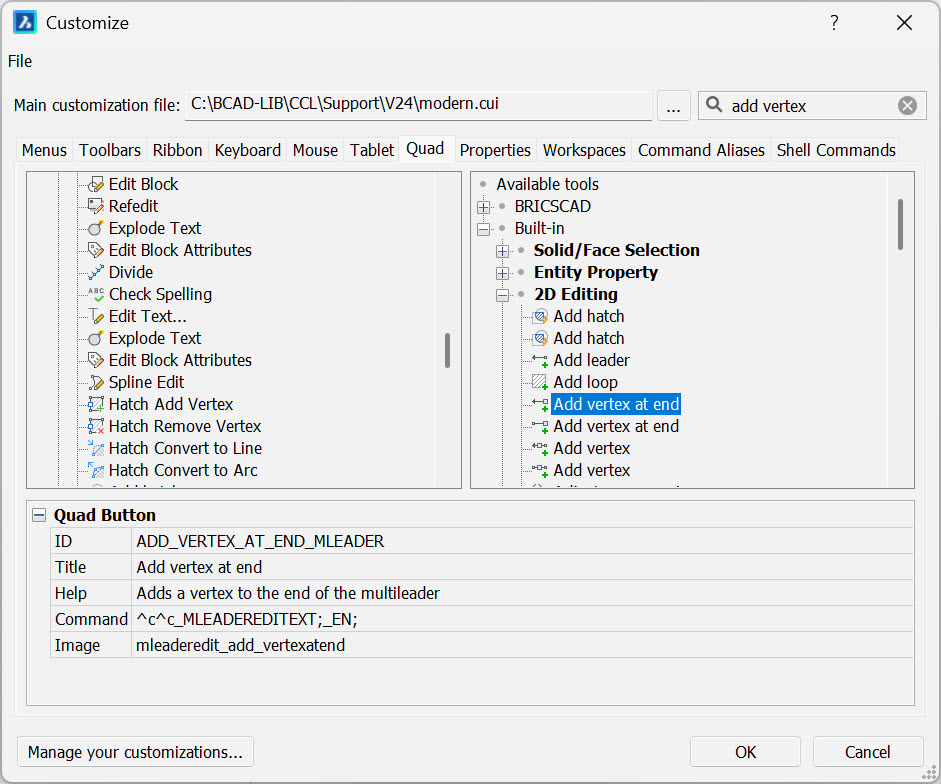Click the browse '...' button
941x784 pixels.
673,106
